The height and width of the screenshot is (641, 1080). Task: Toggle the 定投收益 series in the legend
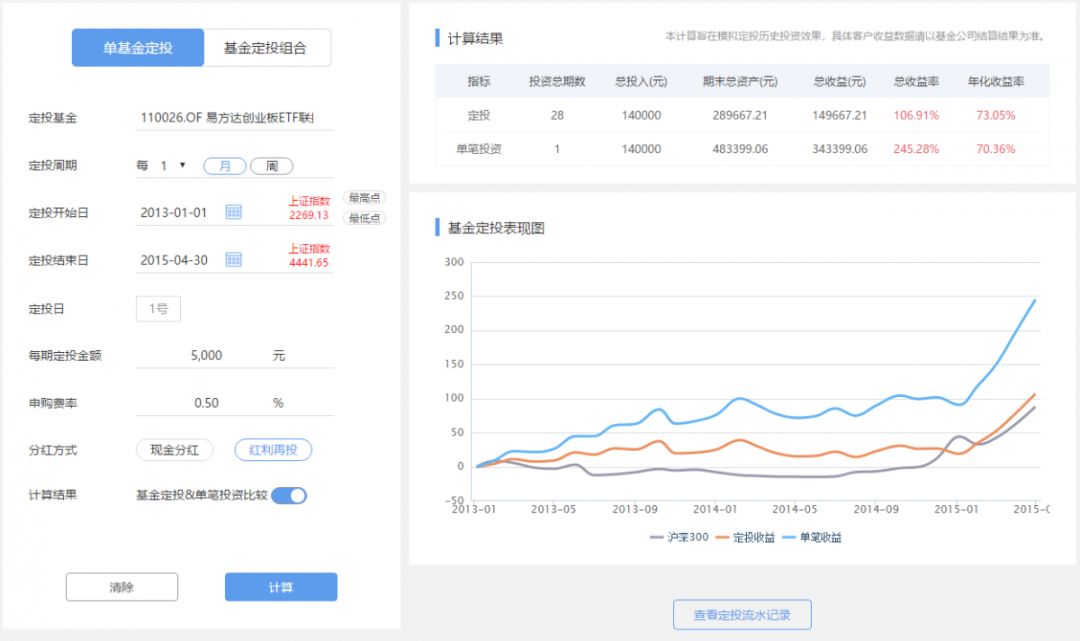click(x=745, y=537)
